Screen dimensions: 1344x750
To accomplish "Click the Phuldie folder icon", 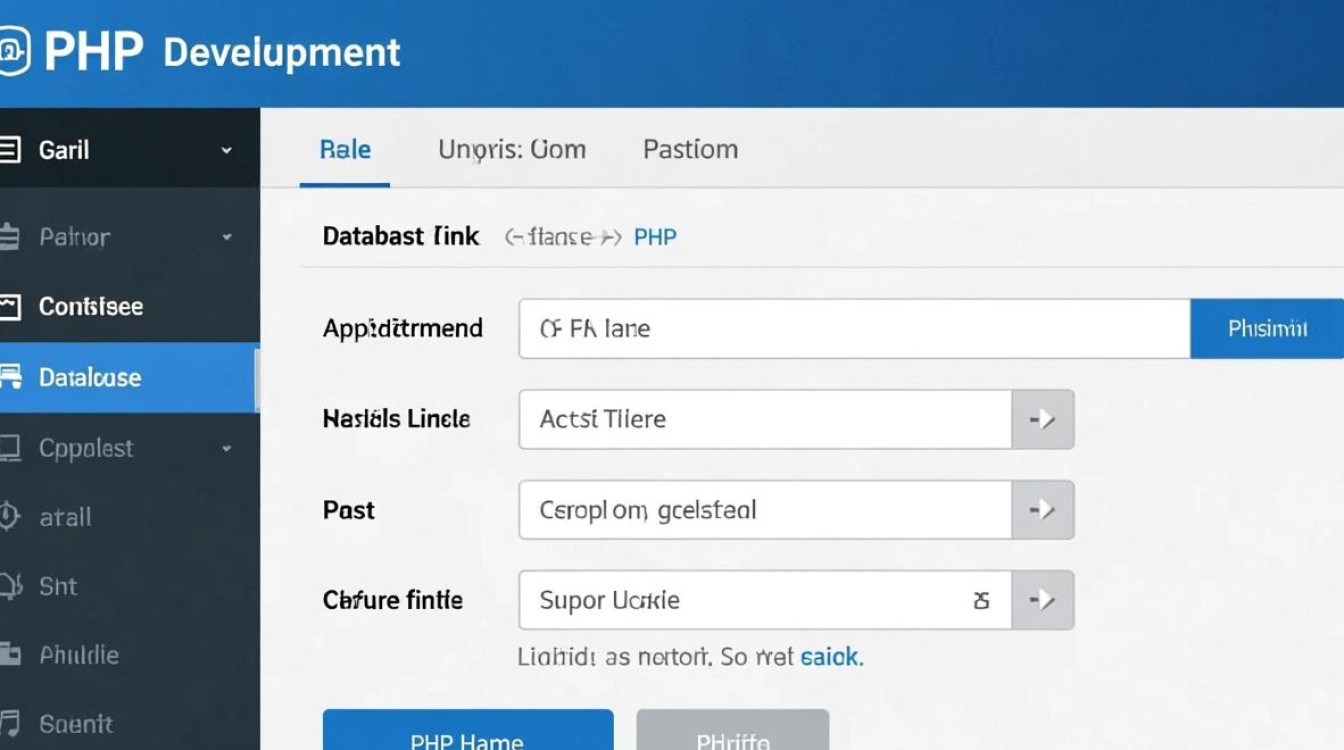I will (x=9, y=655).
